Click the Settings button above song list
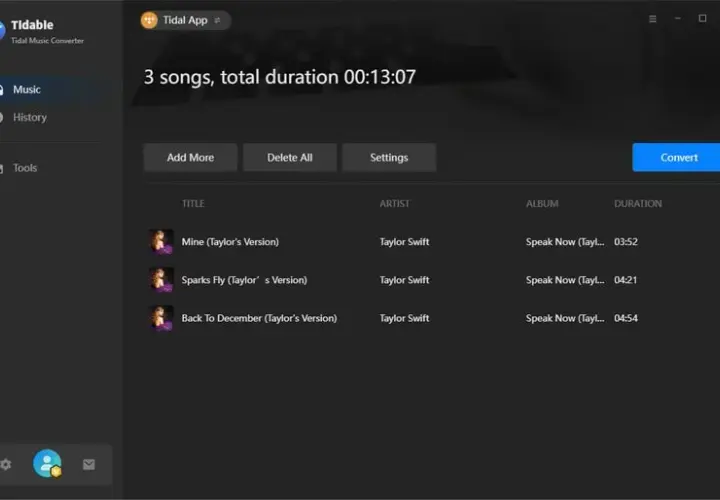720x500 pixels. (389, 157)
